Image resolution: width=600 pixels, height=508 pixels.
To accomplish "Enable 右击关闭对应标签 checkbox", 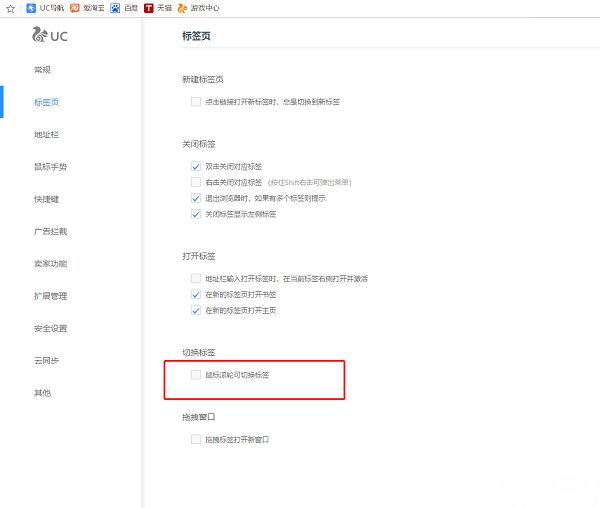I will tap(196, 182).
